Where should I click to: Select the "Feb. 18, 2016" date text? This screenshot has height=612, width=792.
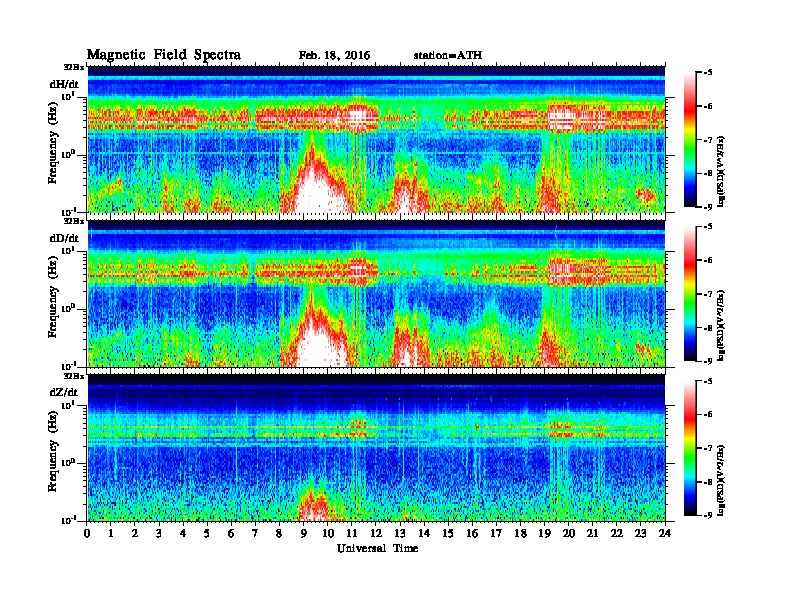point(334,55)
